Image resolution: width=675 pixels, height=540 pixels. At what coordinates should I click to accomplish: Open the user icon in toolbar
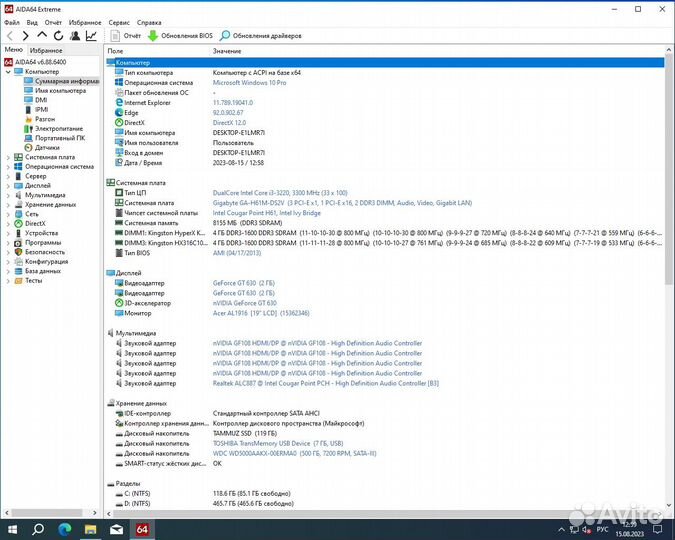(75, 36)
